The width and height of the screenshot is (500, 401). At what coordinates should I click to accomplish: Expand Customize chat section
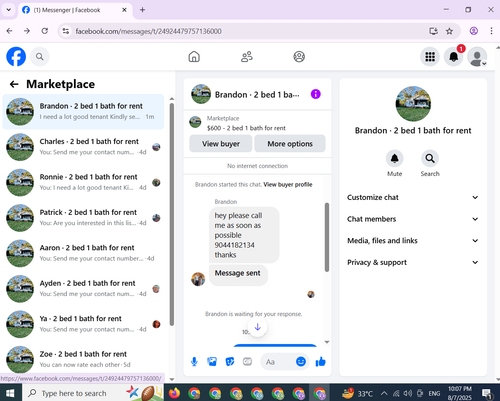413,197
